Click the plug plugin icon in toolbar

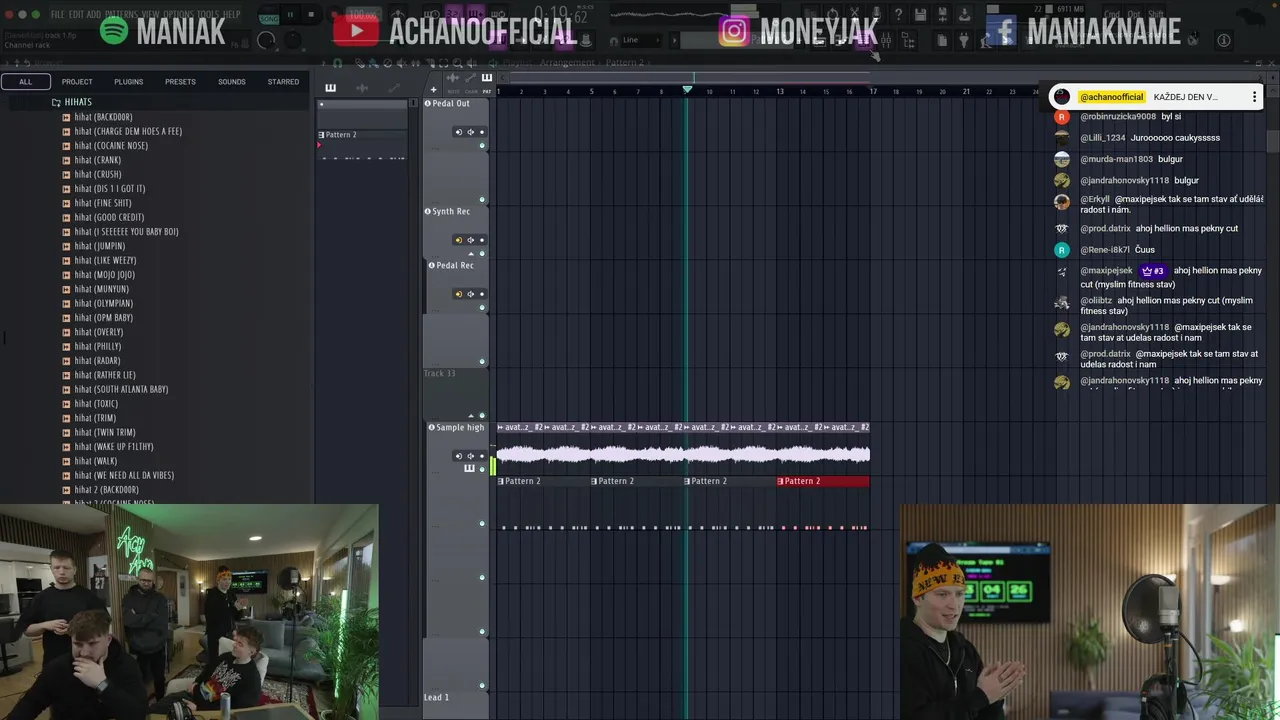click(965, 40)
